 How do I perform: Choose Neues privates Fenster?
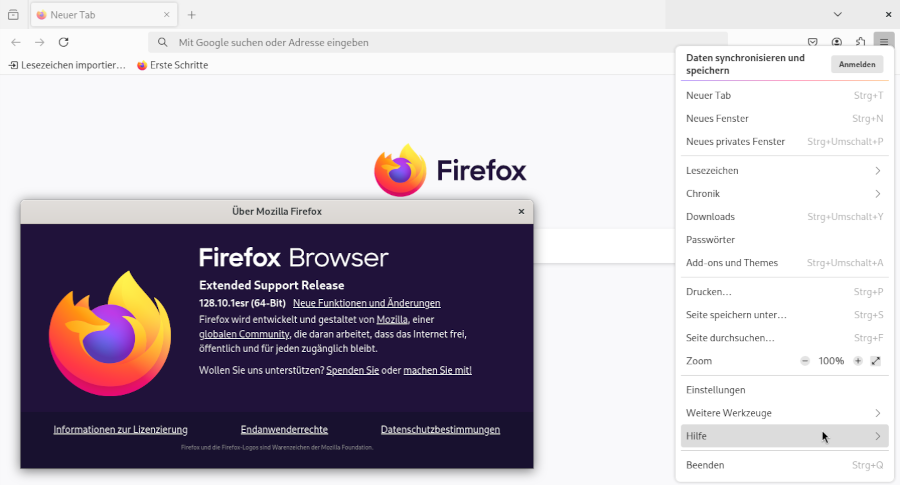click(785, 141)
